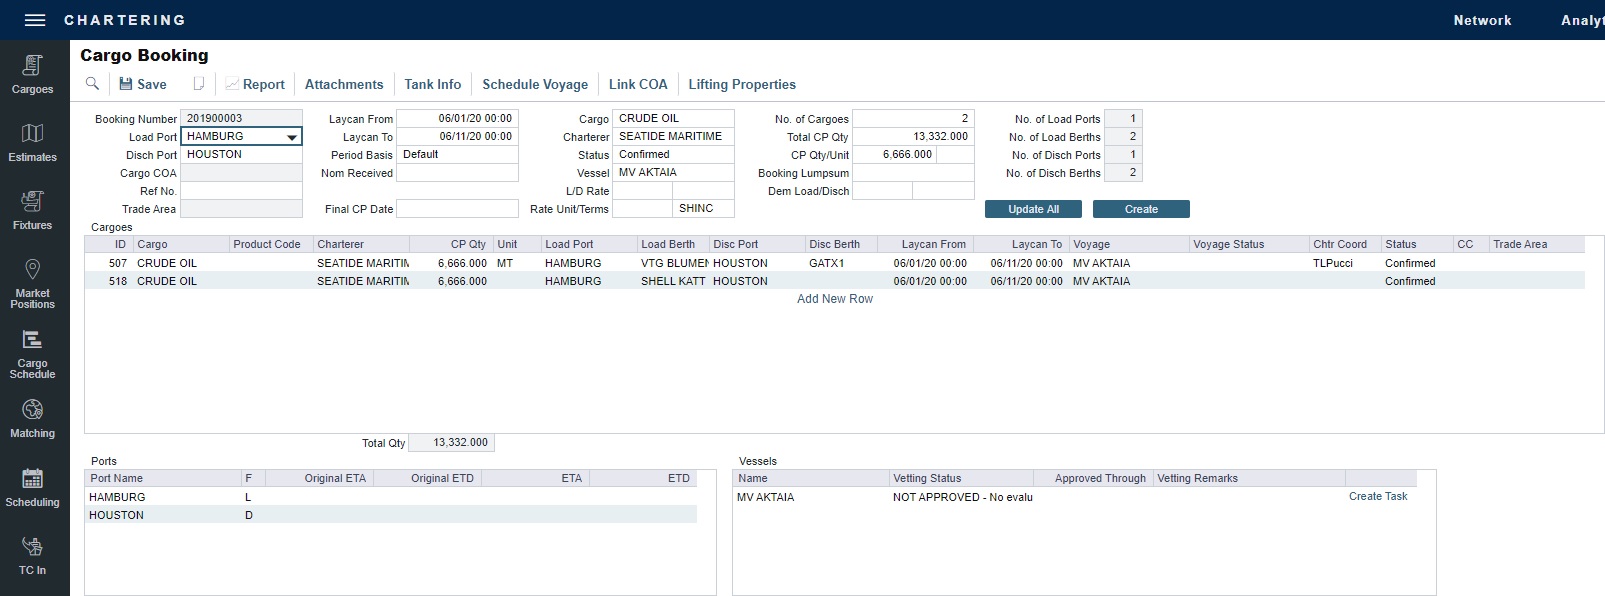Open the Cargoes sidebar icon
Image resolution: width=1605 pixels, height=596 pixels.
[33, 75]
